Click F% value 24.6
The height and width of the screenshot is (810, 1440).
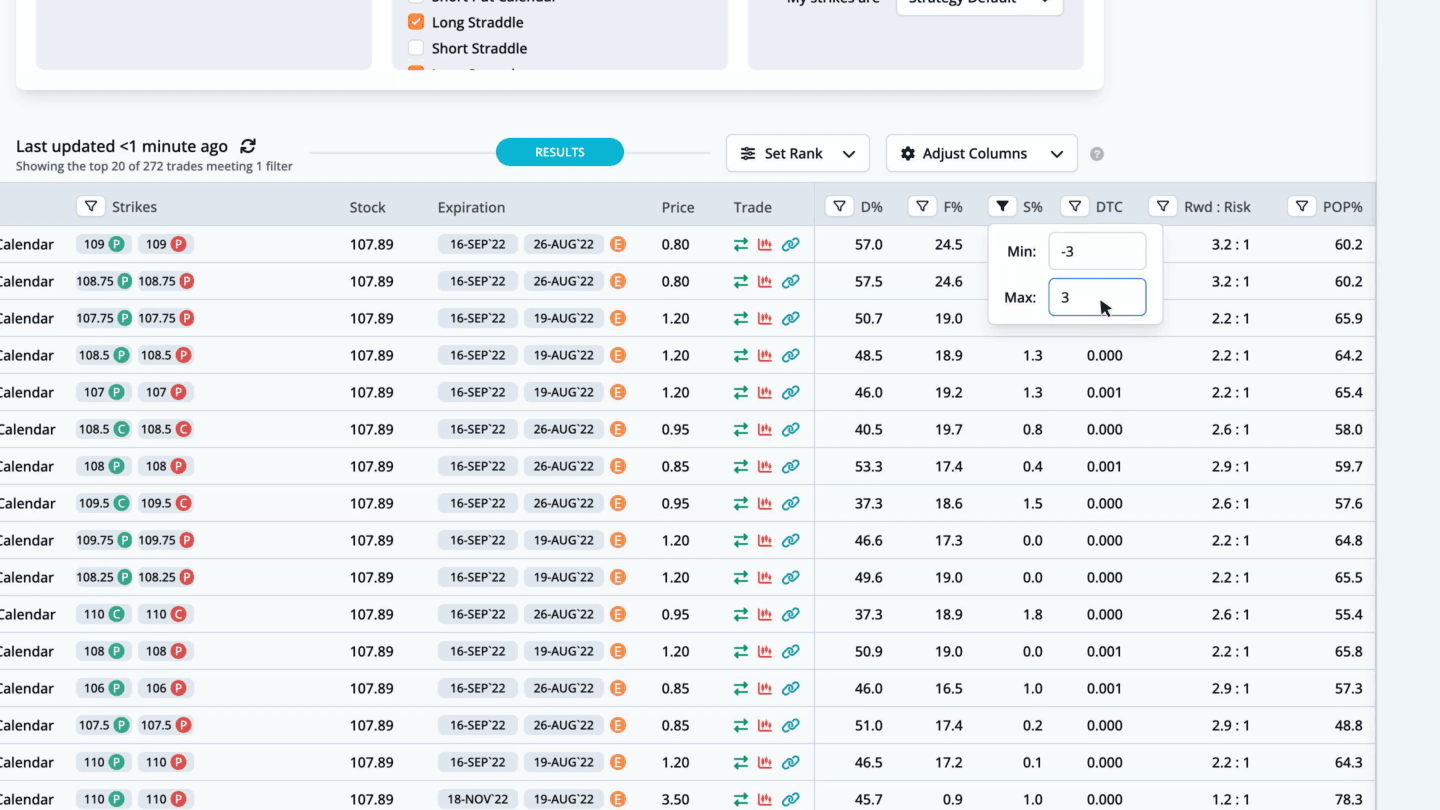pos(948,281)
